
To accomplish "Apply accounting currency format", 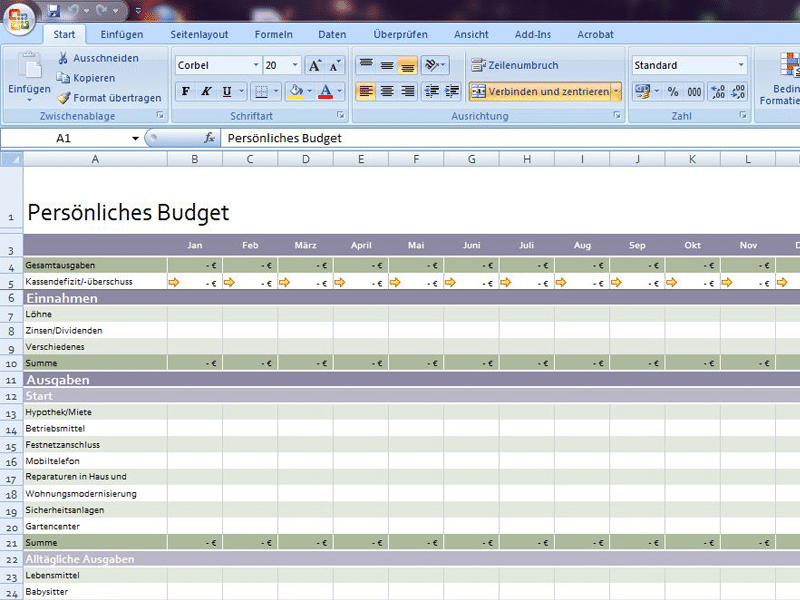I will coord(642,91).
